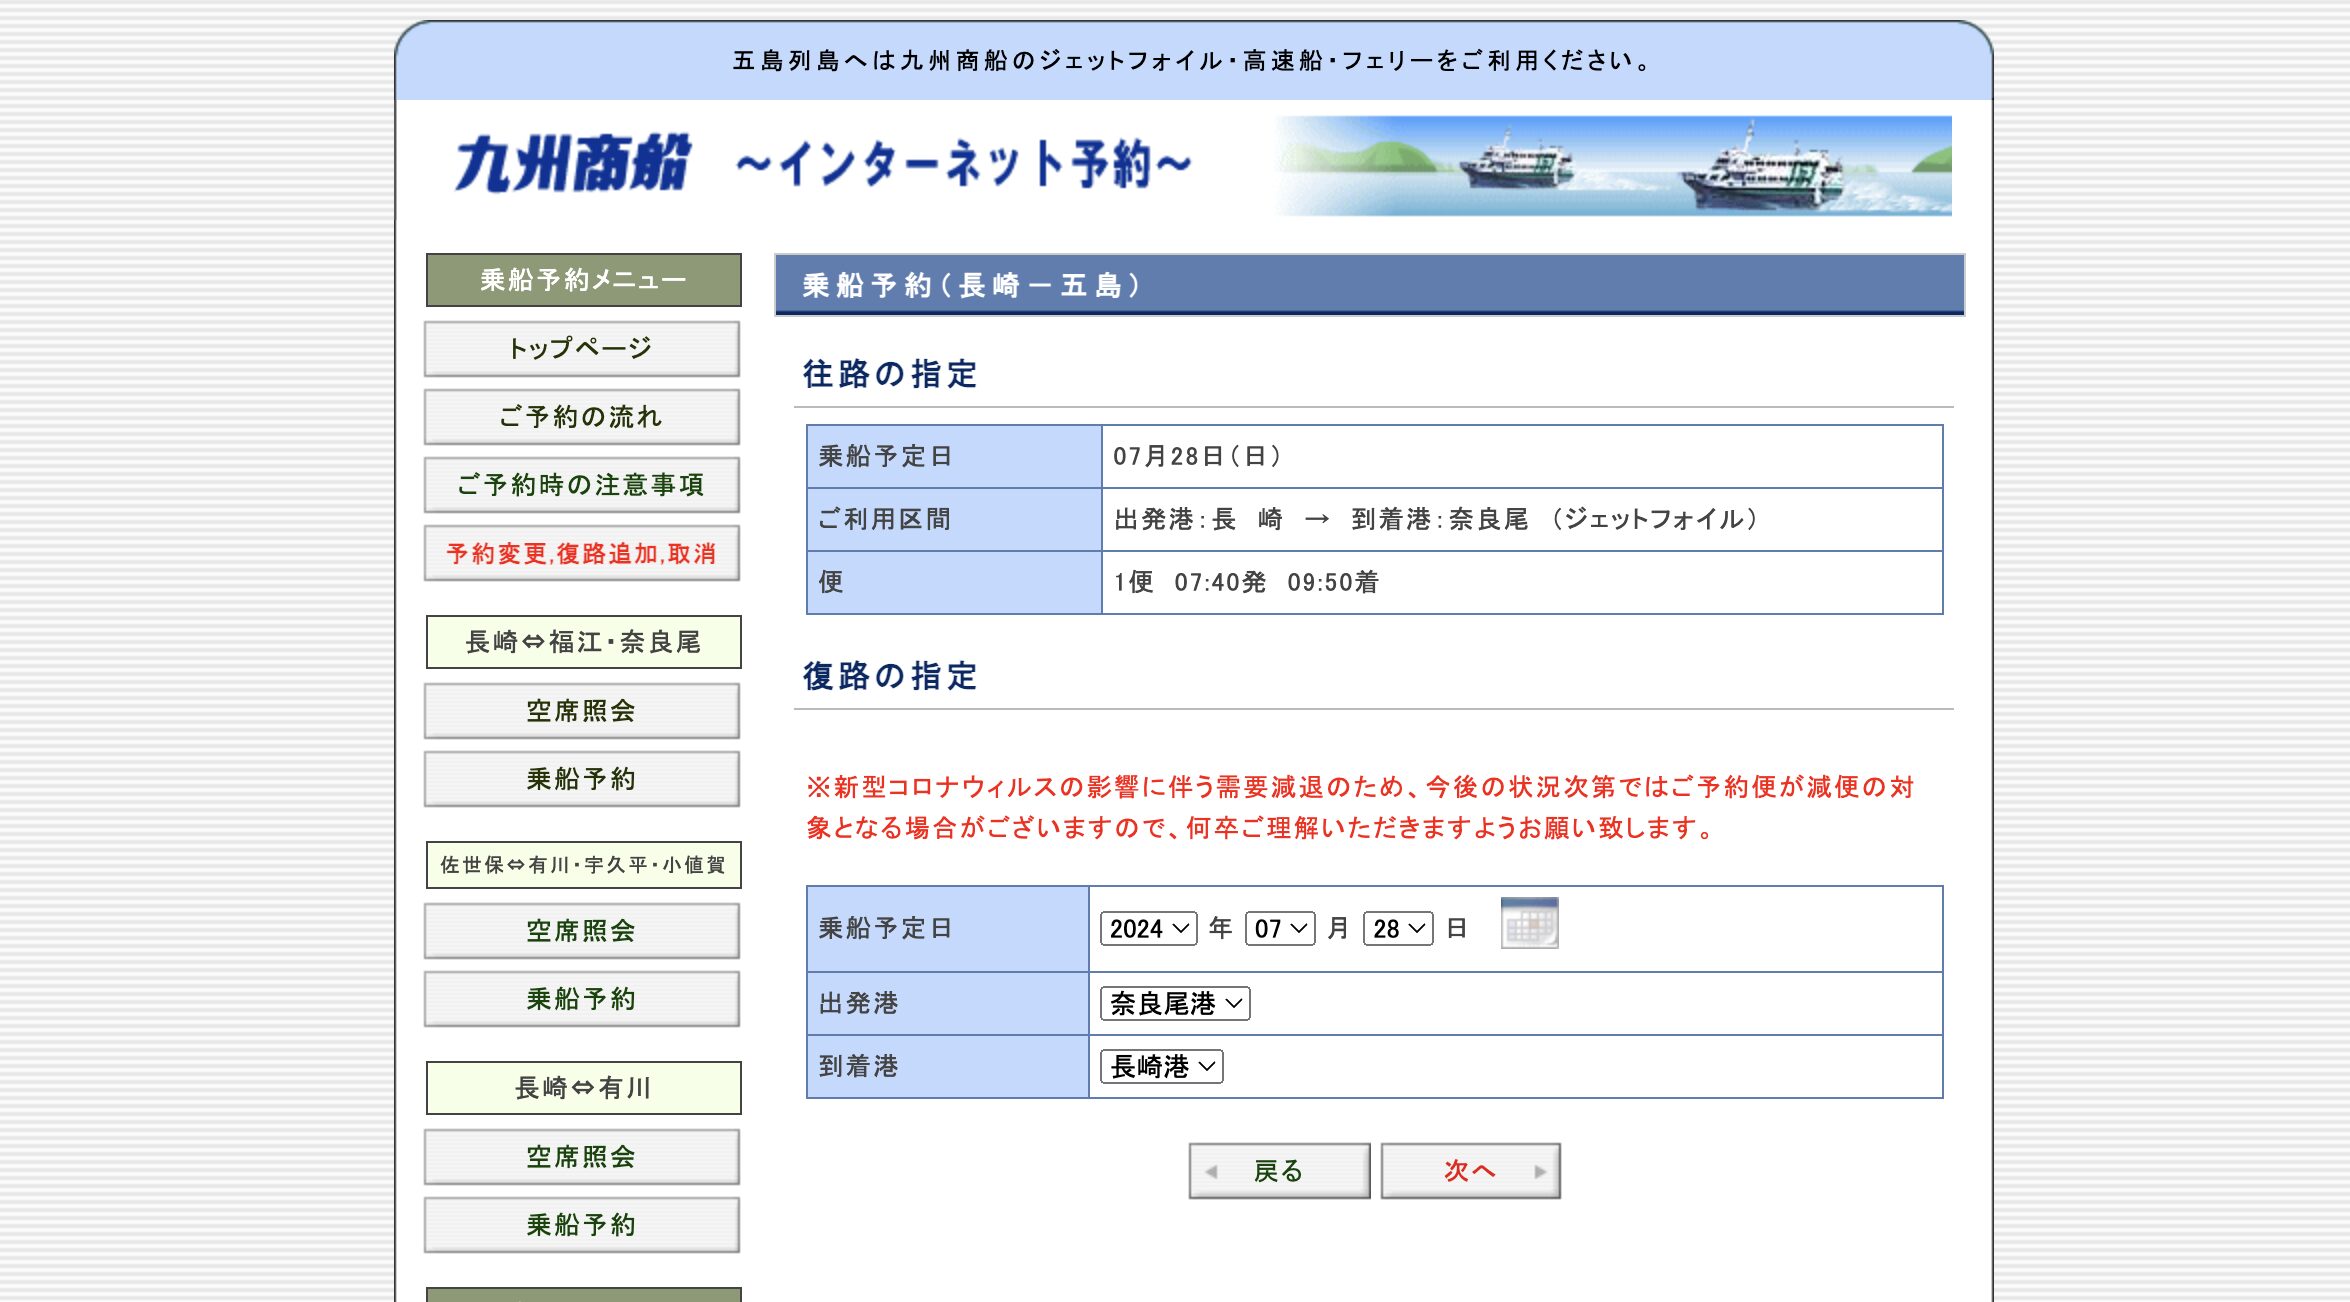Screen dimensions: 2350x1302
Task: Click the 戻る back button
Action: pyautogui.click(x=1279, y=1171)
